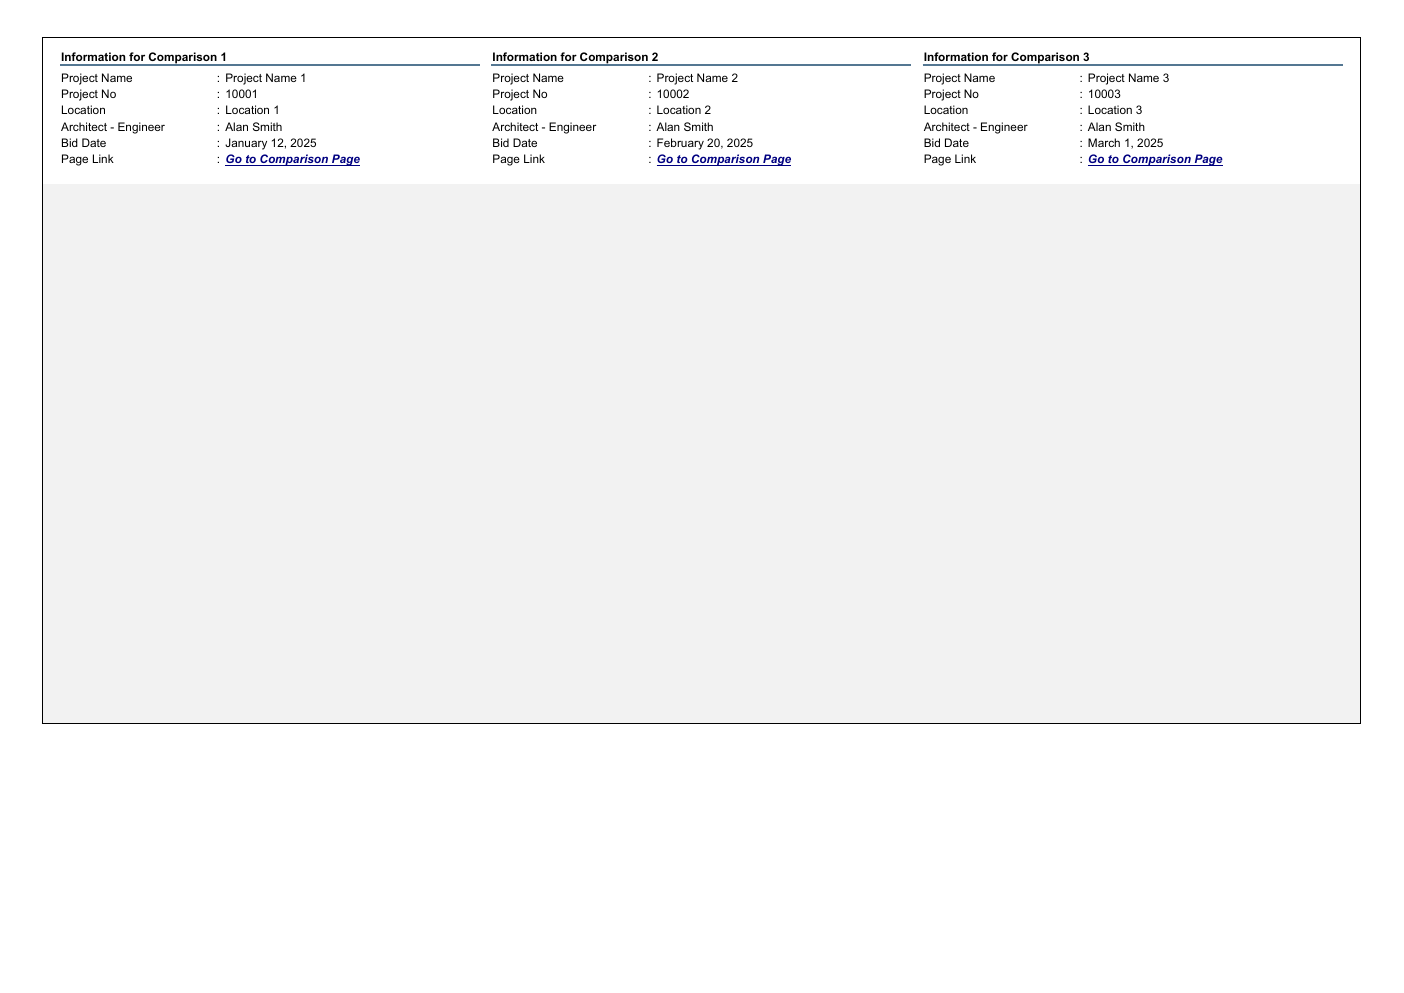Click 'Alan Smith' under Comparison 2

(685, 128)
